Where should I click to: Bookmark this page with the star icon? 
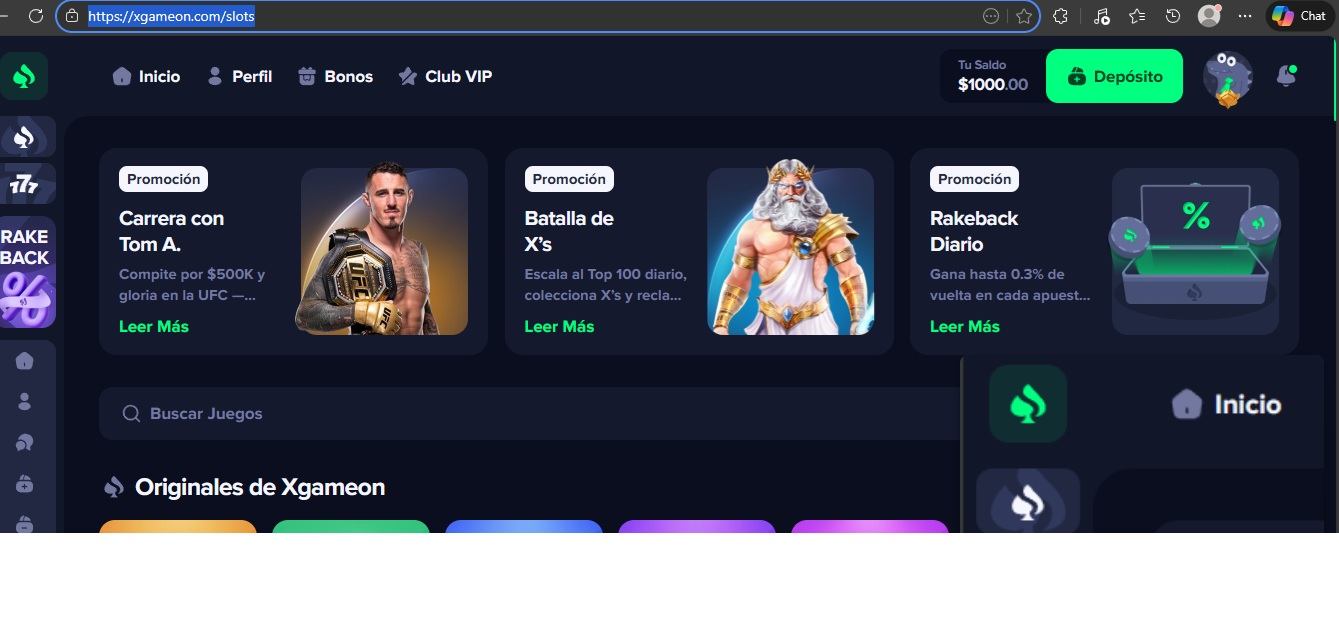click(1024, 16)
